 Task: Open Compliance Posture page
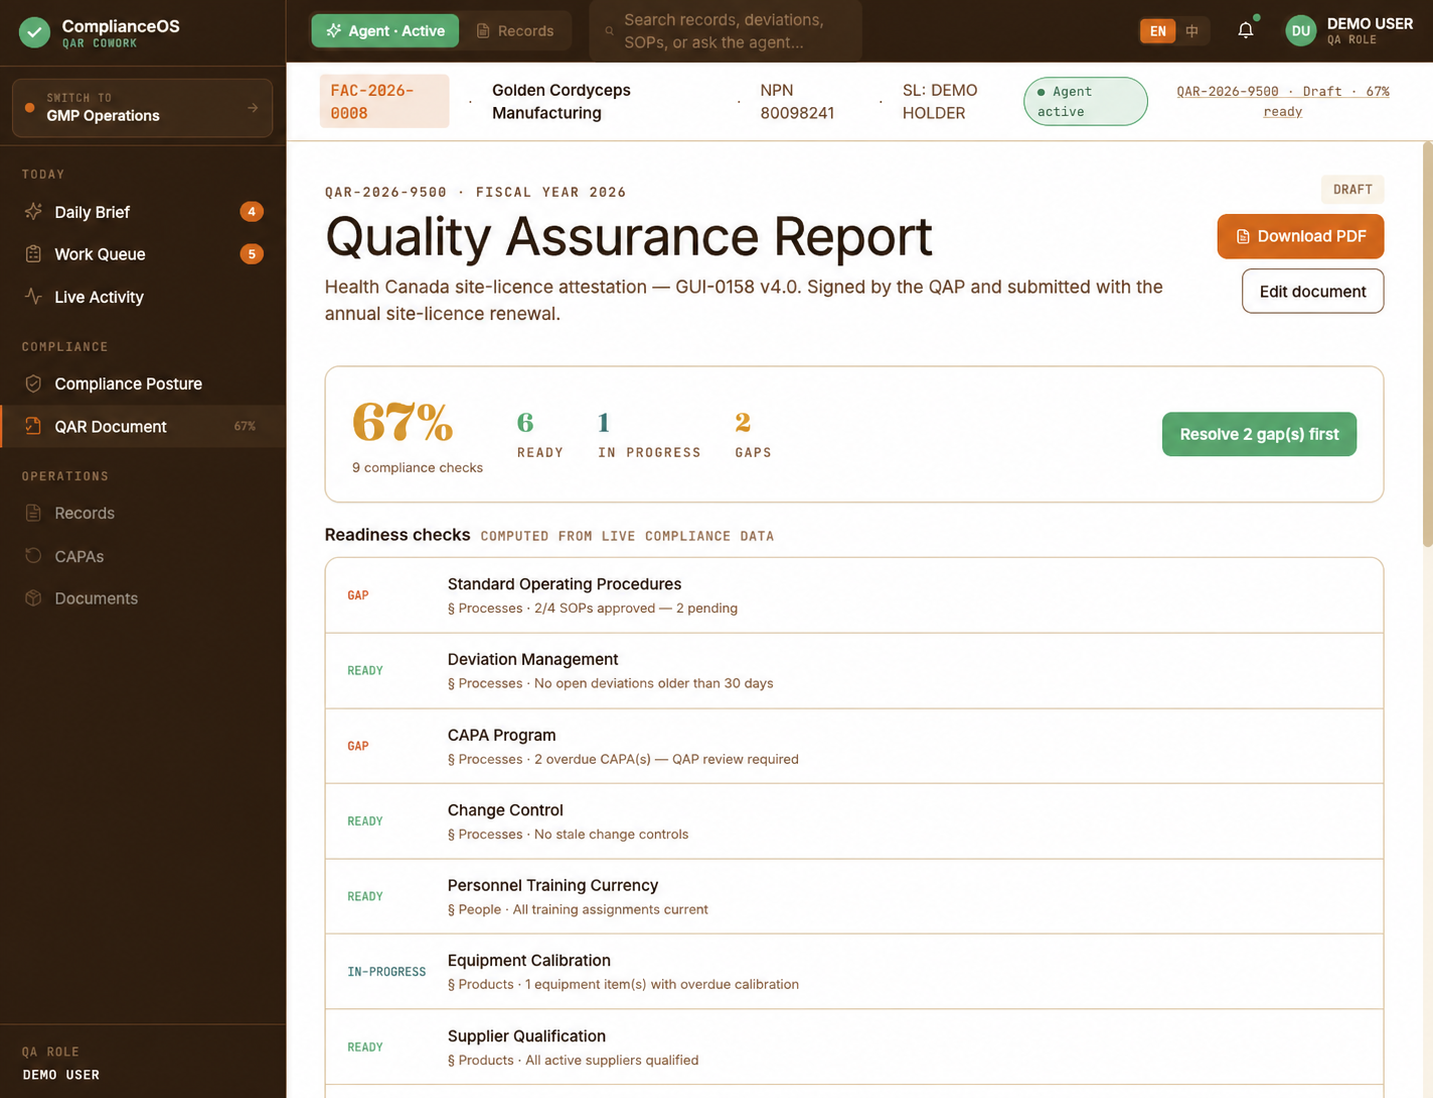click(143, 383)
